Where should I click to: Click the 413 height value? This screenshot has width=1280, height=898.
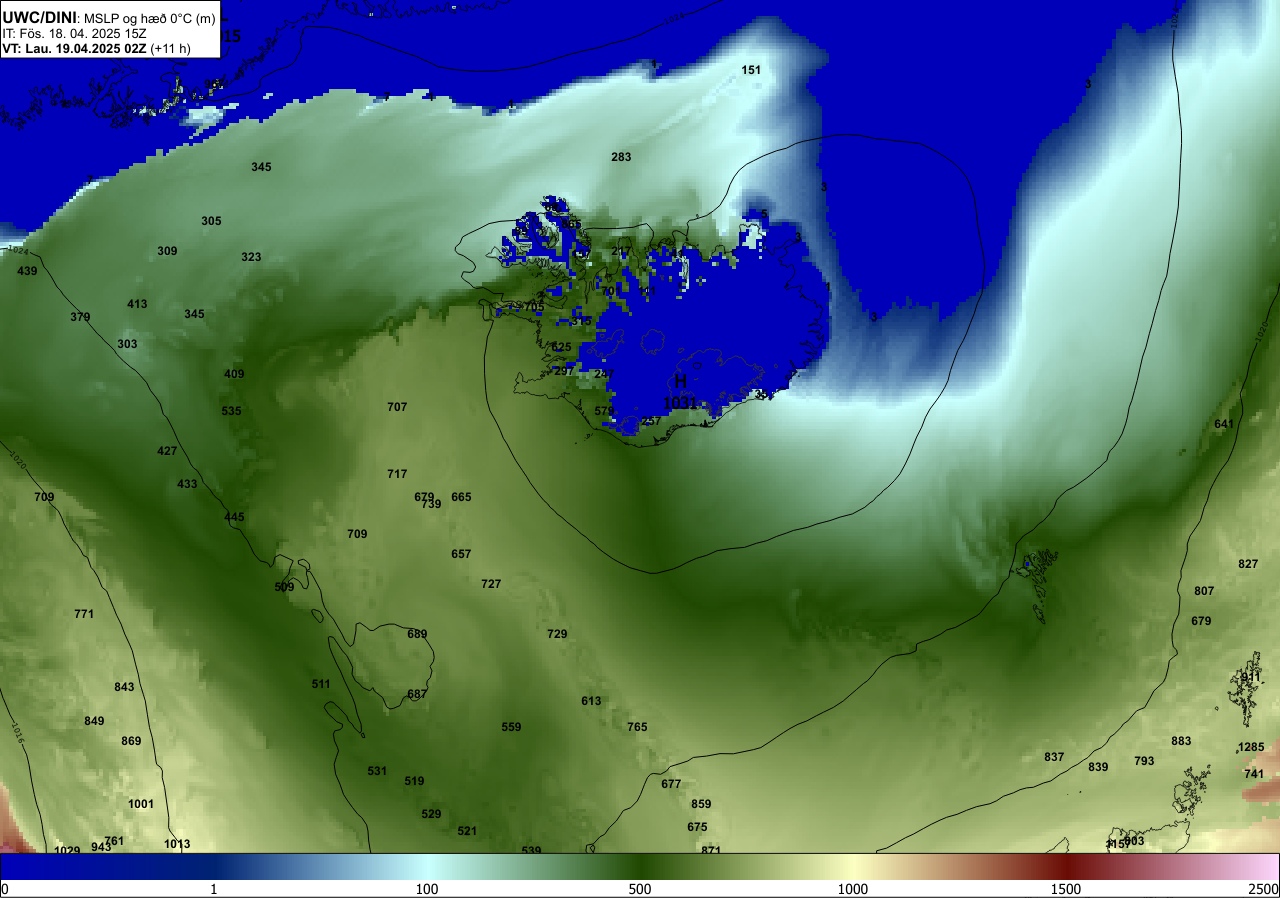pyautogui.click(x=137, y=304)
